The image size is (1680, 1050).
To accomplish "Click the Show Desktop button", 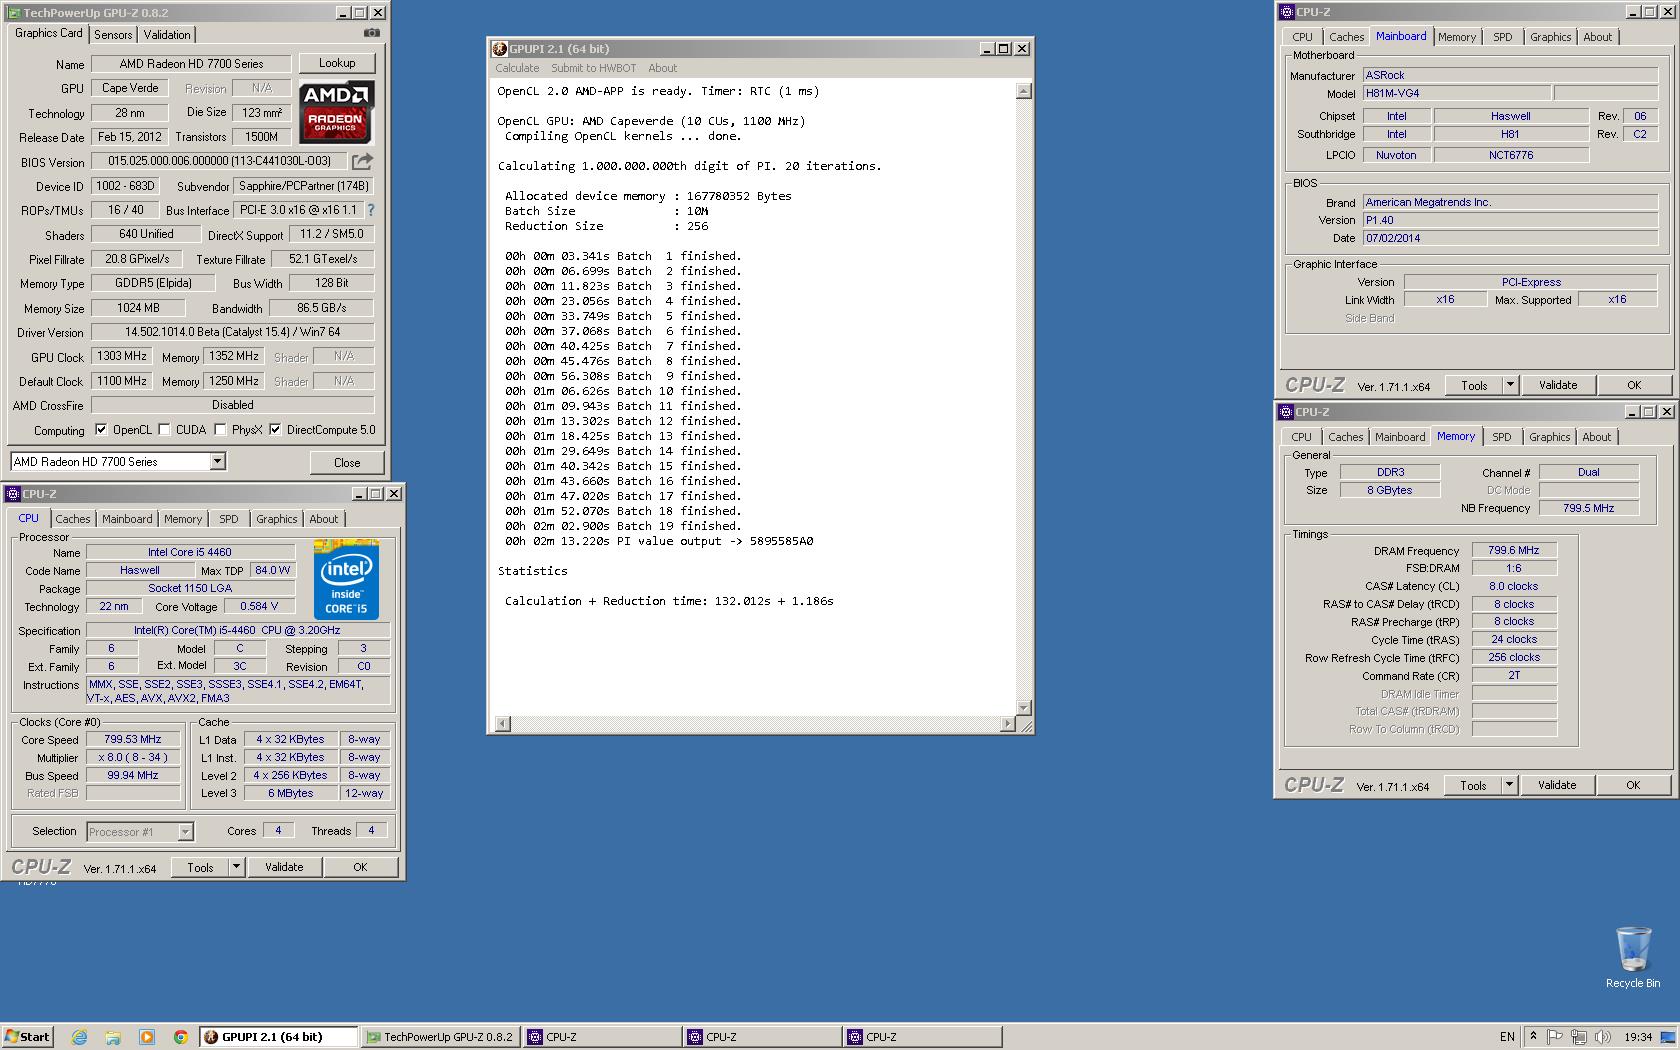I will [1668, 1037].
